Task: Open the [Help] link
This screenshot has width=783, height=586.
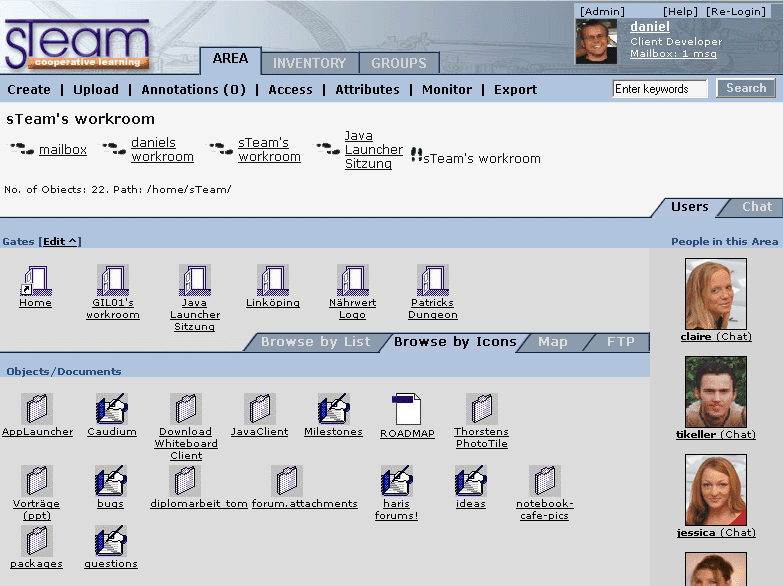Action: click(x=680, y=11)
